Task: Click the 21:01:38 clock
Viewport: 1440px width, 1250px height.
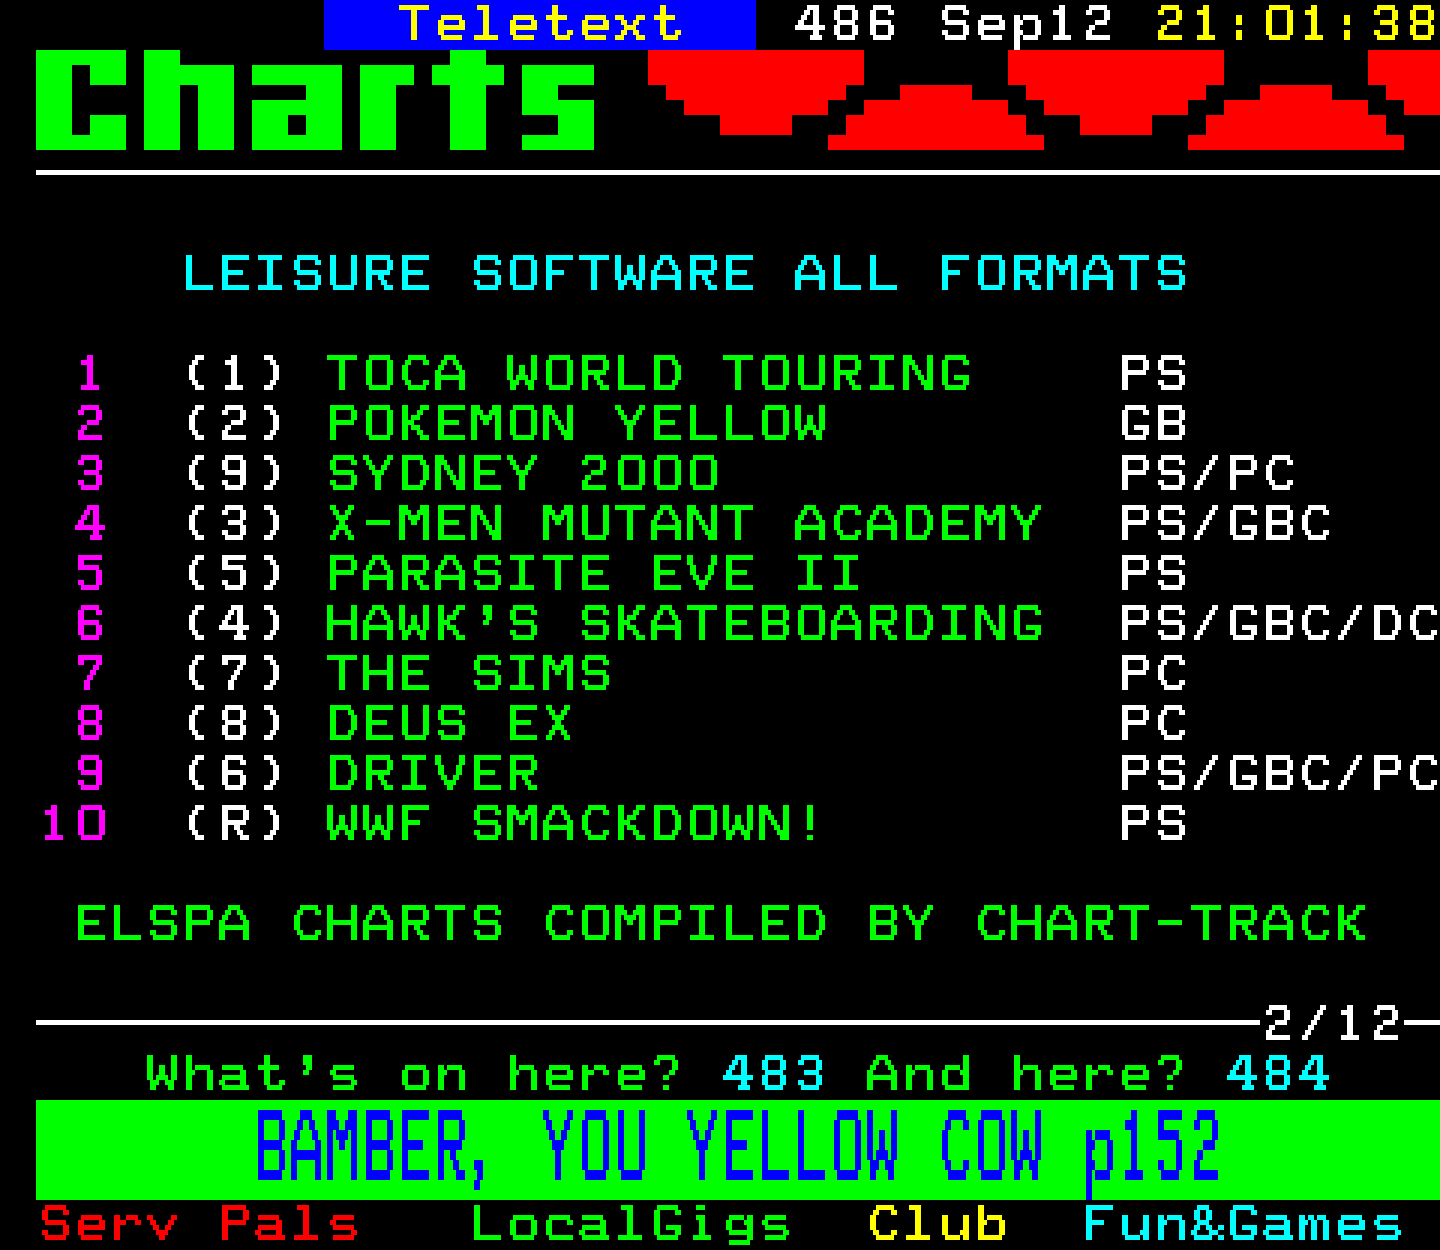Action: (x=1297, y=24)
